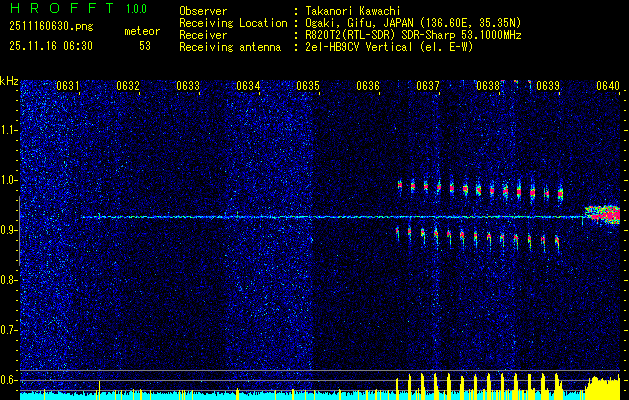Click the Observer label
The width and height of the screenshot is (629, 400).
click(x=203, y=11)
